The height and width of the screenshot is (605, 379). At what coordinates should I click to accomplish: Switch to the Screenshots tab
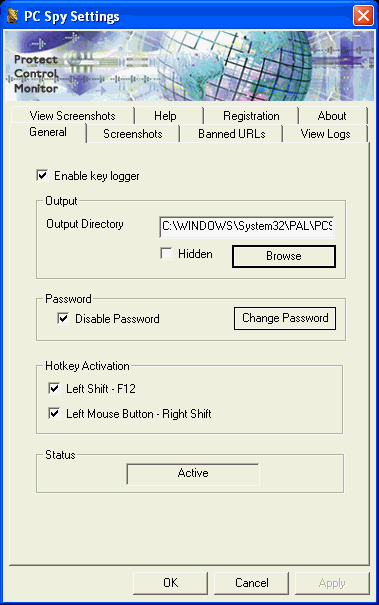click(133, 134)
